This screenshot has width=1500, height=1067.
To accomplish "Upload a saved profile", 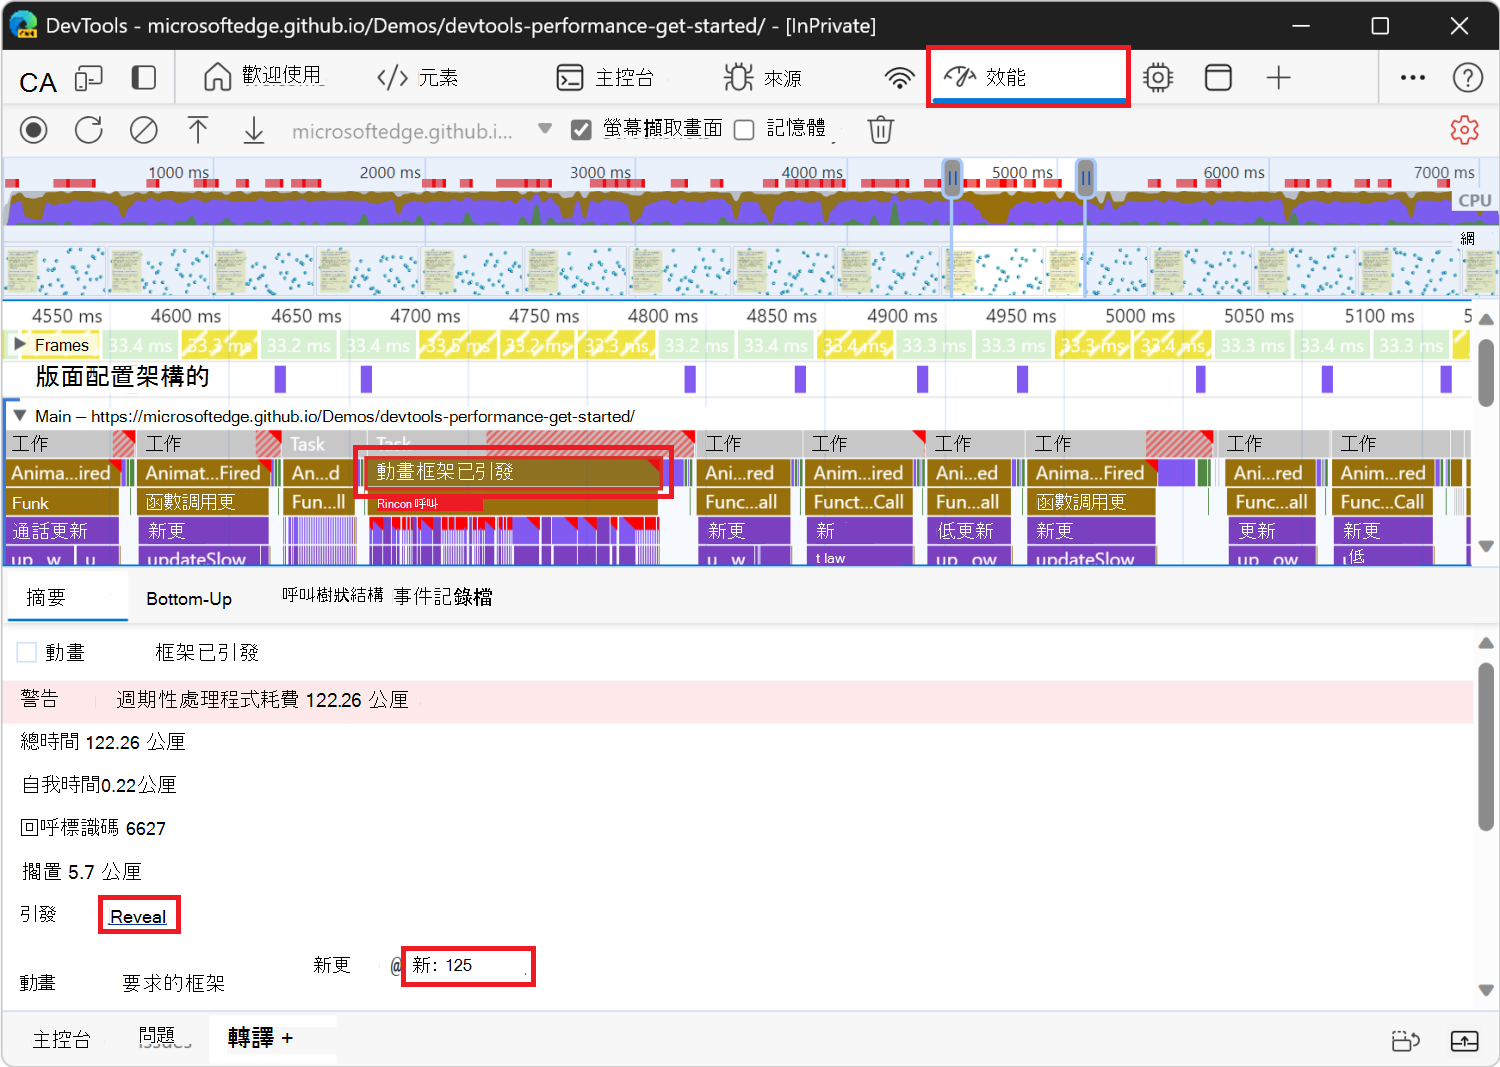I will point(198,130).
